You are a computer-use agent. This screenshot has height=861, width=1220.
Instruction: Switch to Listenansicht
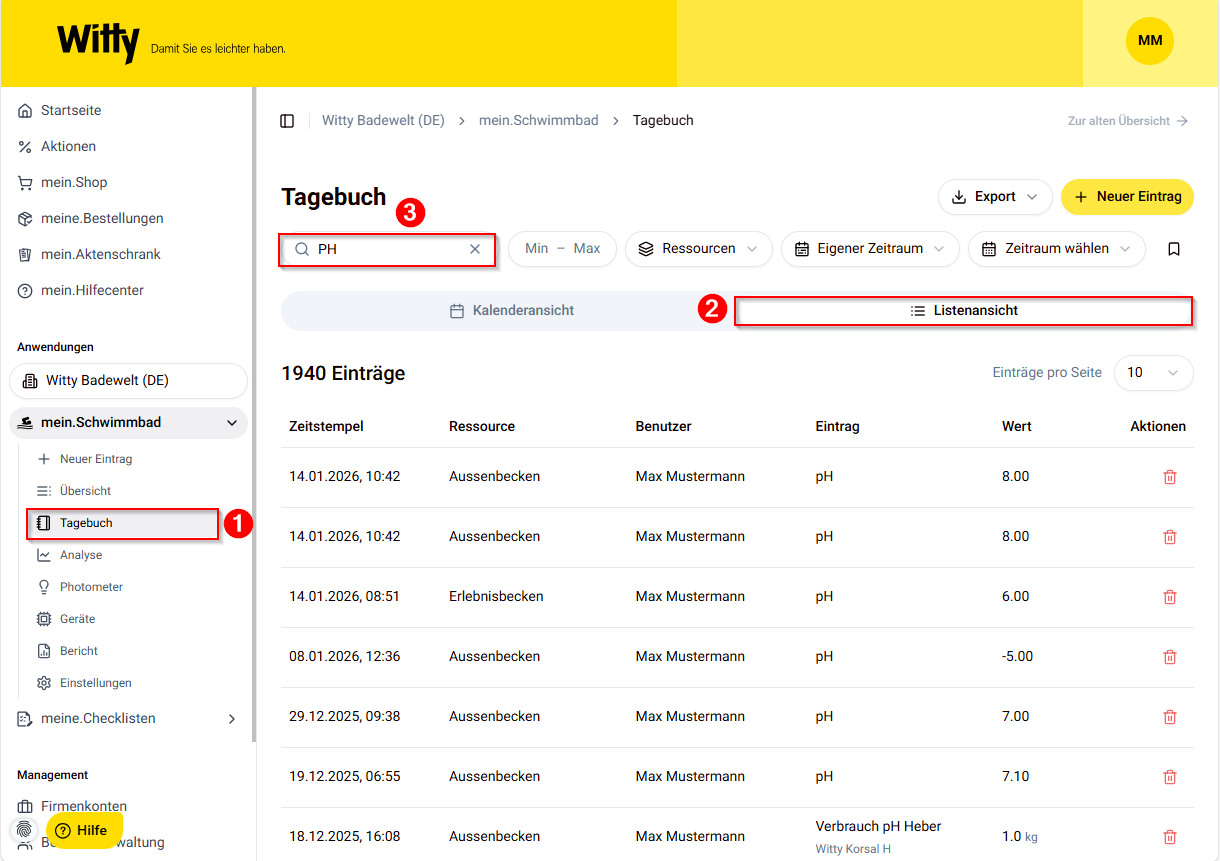963,311
